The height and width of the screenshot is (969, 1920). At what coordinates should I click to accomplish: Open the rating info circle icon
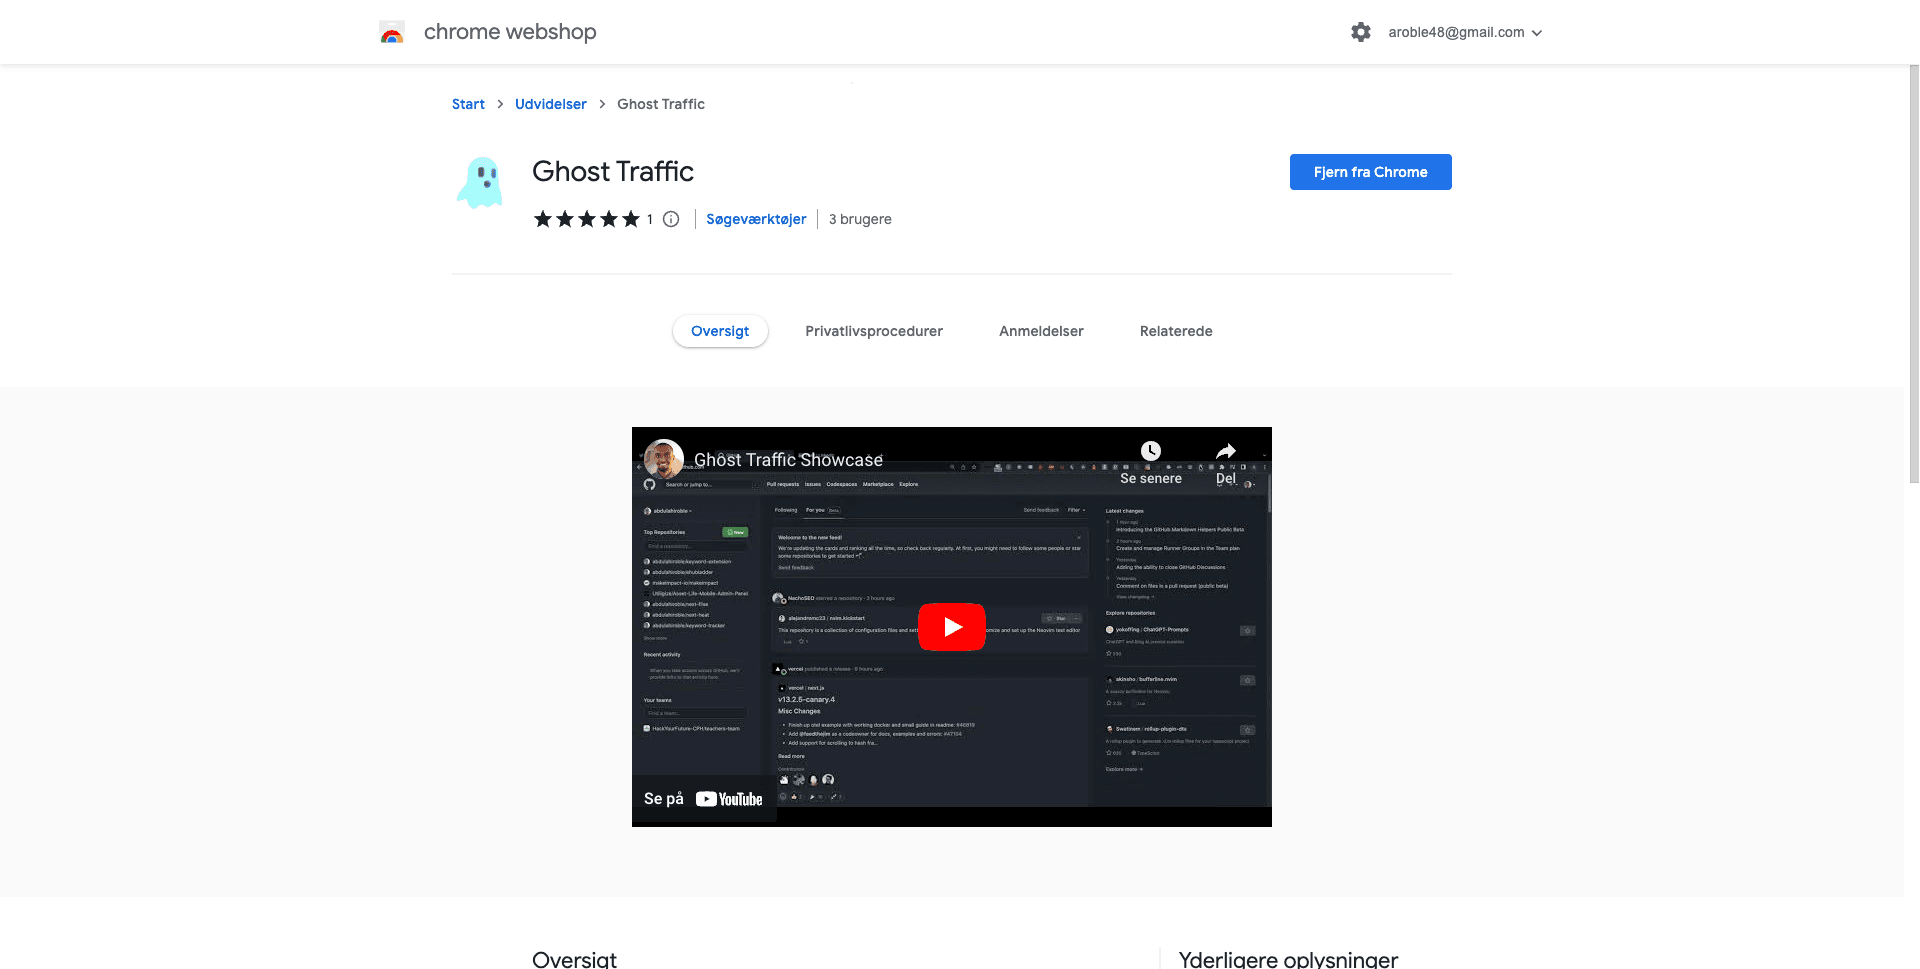pyautogui.click(x=671, y=219)
